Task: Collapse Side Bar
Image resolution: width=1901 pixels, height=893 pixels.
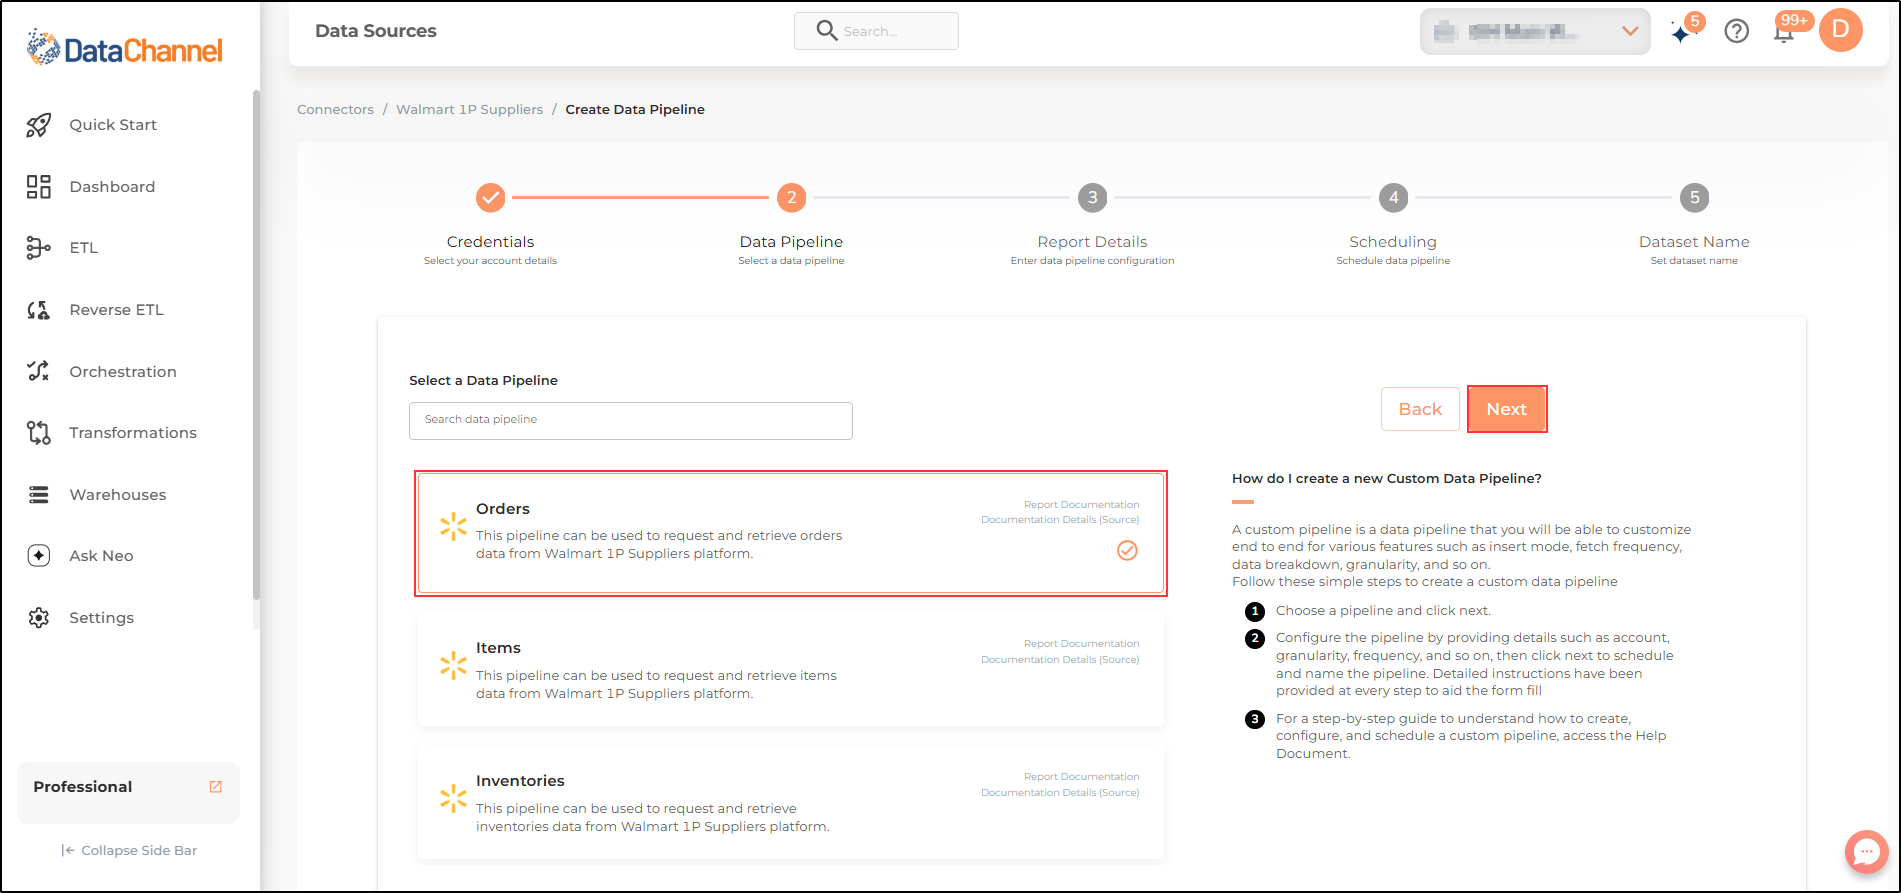Action: 129,851
